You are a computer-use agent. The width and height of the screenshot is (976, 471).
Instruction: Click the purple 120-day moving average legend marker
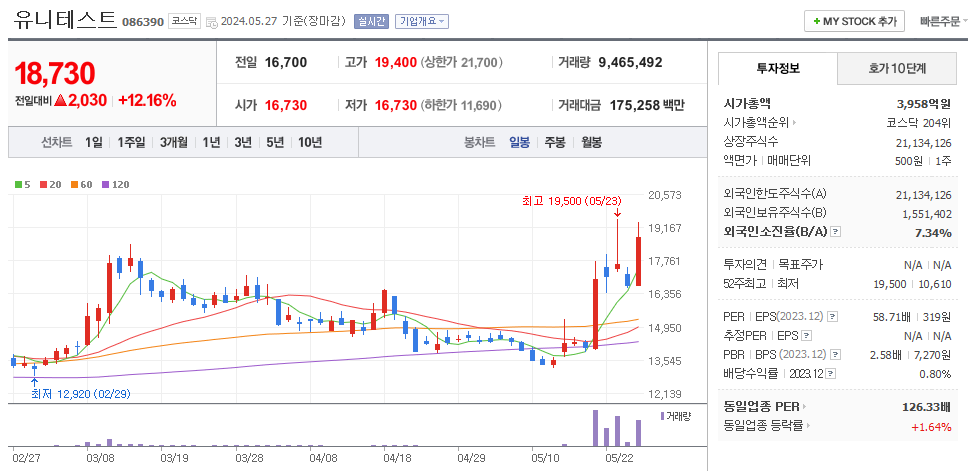(x=105, y=184)
